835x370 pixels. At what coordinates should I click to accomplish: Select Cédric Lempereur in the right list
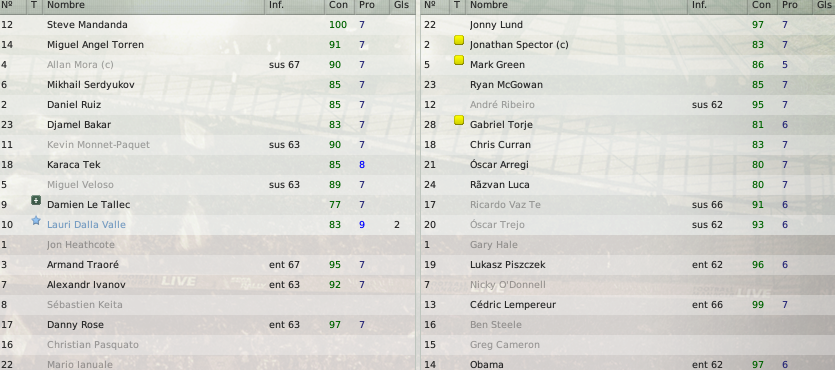pos(628,305)
